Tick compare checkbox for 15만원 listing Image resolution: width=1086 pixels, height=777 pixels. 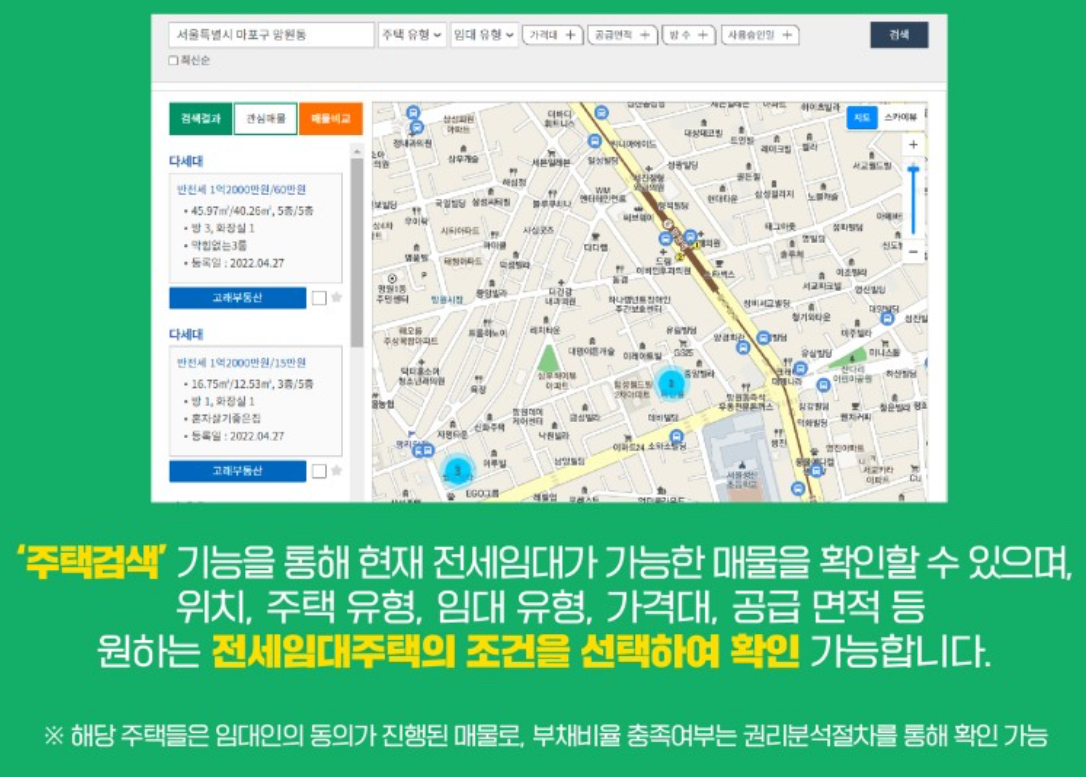coord(319,472)
